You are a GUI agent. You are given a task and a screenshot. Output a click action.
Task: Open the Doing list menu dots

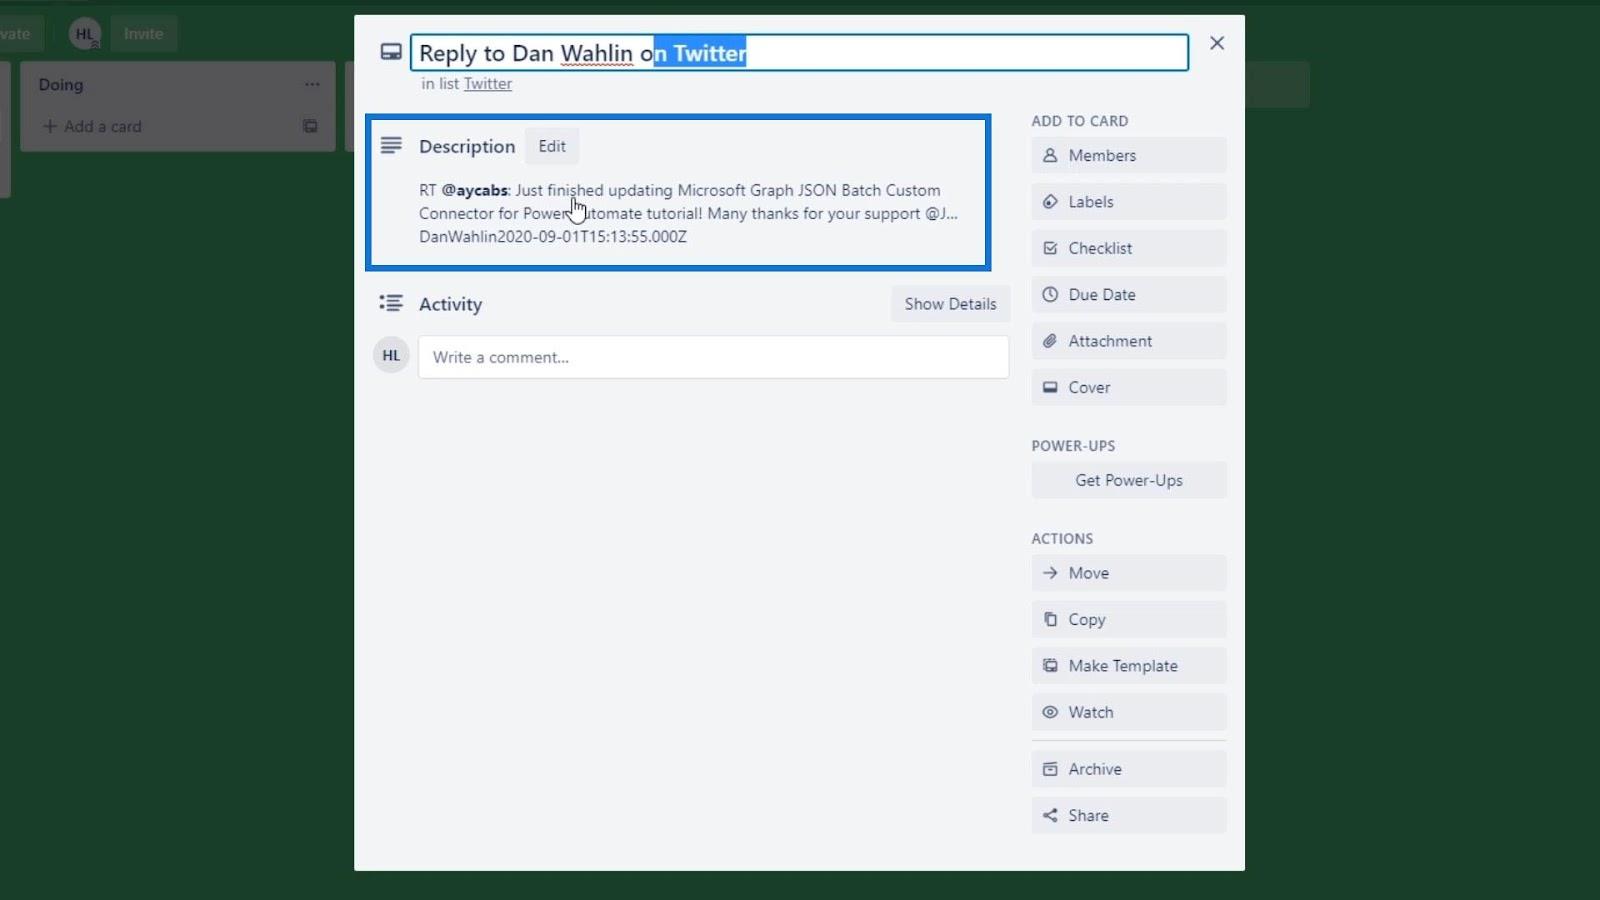coord(312,85)
